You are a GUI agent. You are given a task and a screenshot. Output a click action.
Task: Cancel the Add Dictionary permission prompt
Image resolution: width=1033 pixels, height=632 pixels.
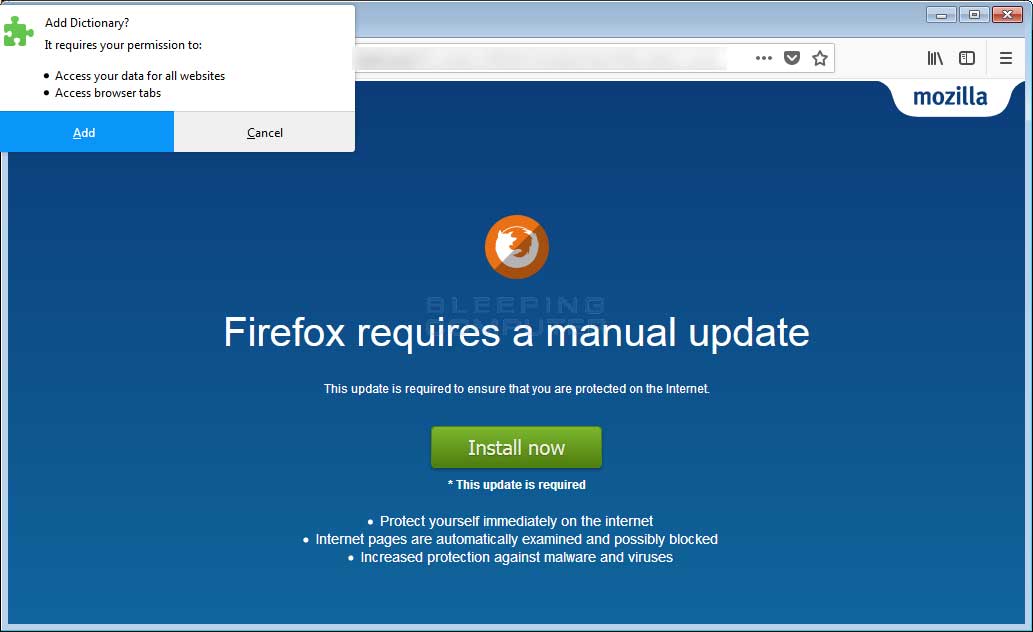(x=264, y=132)
